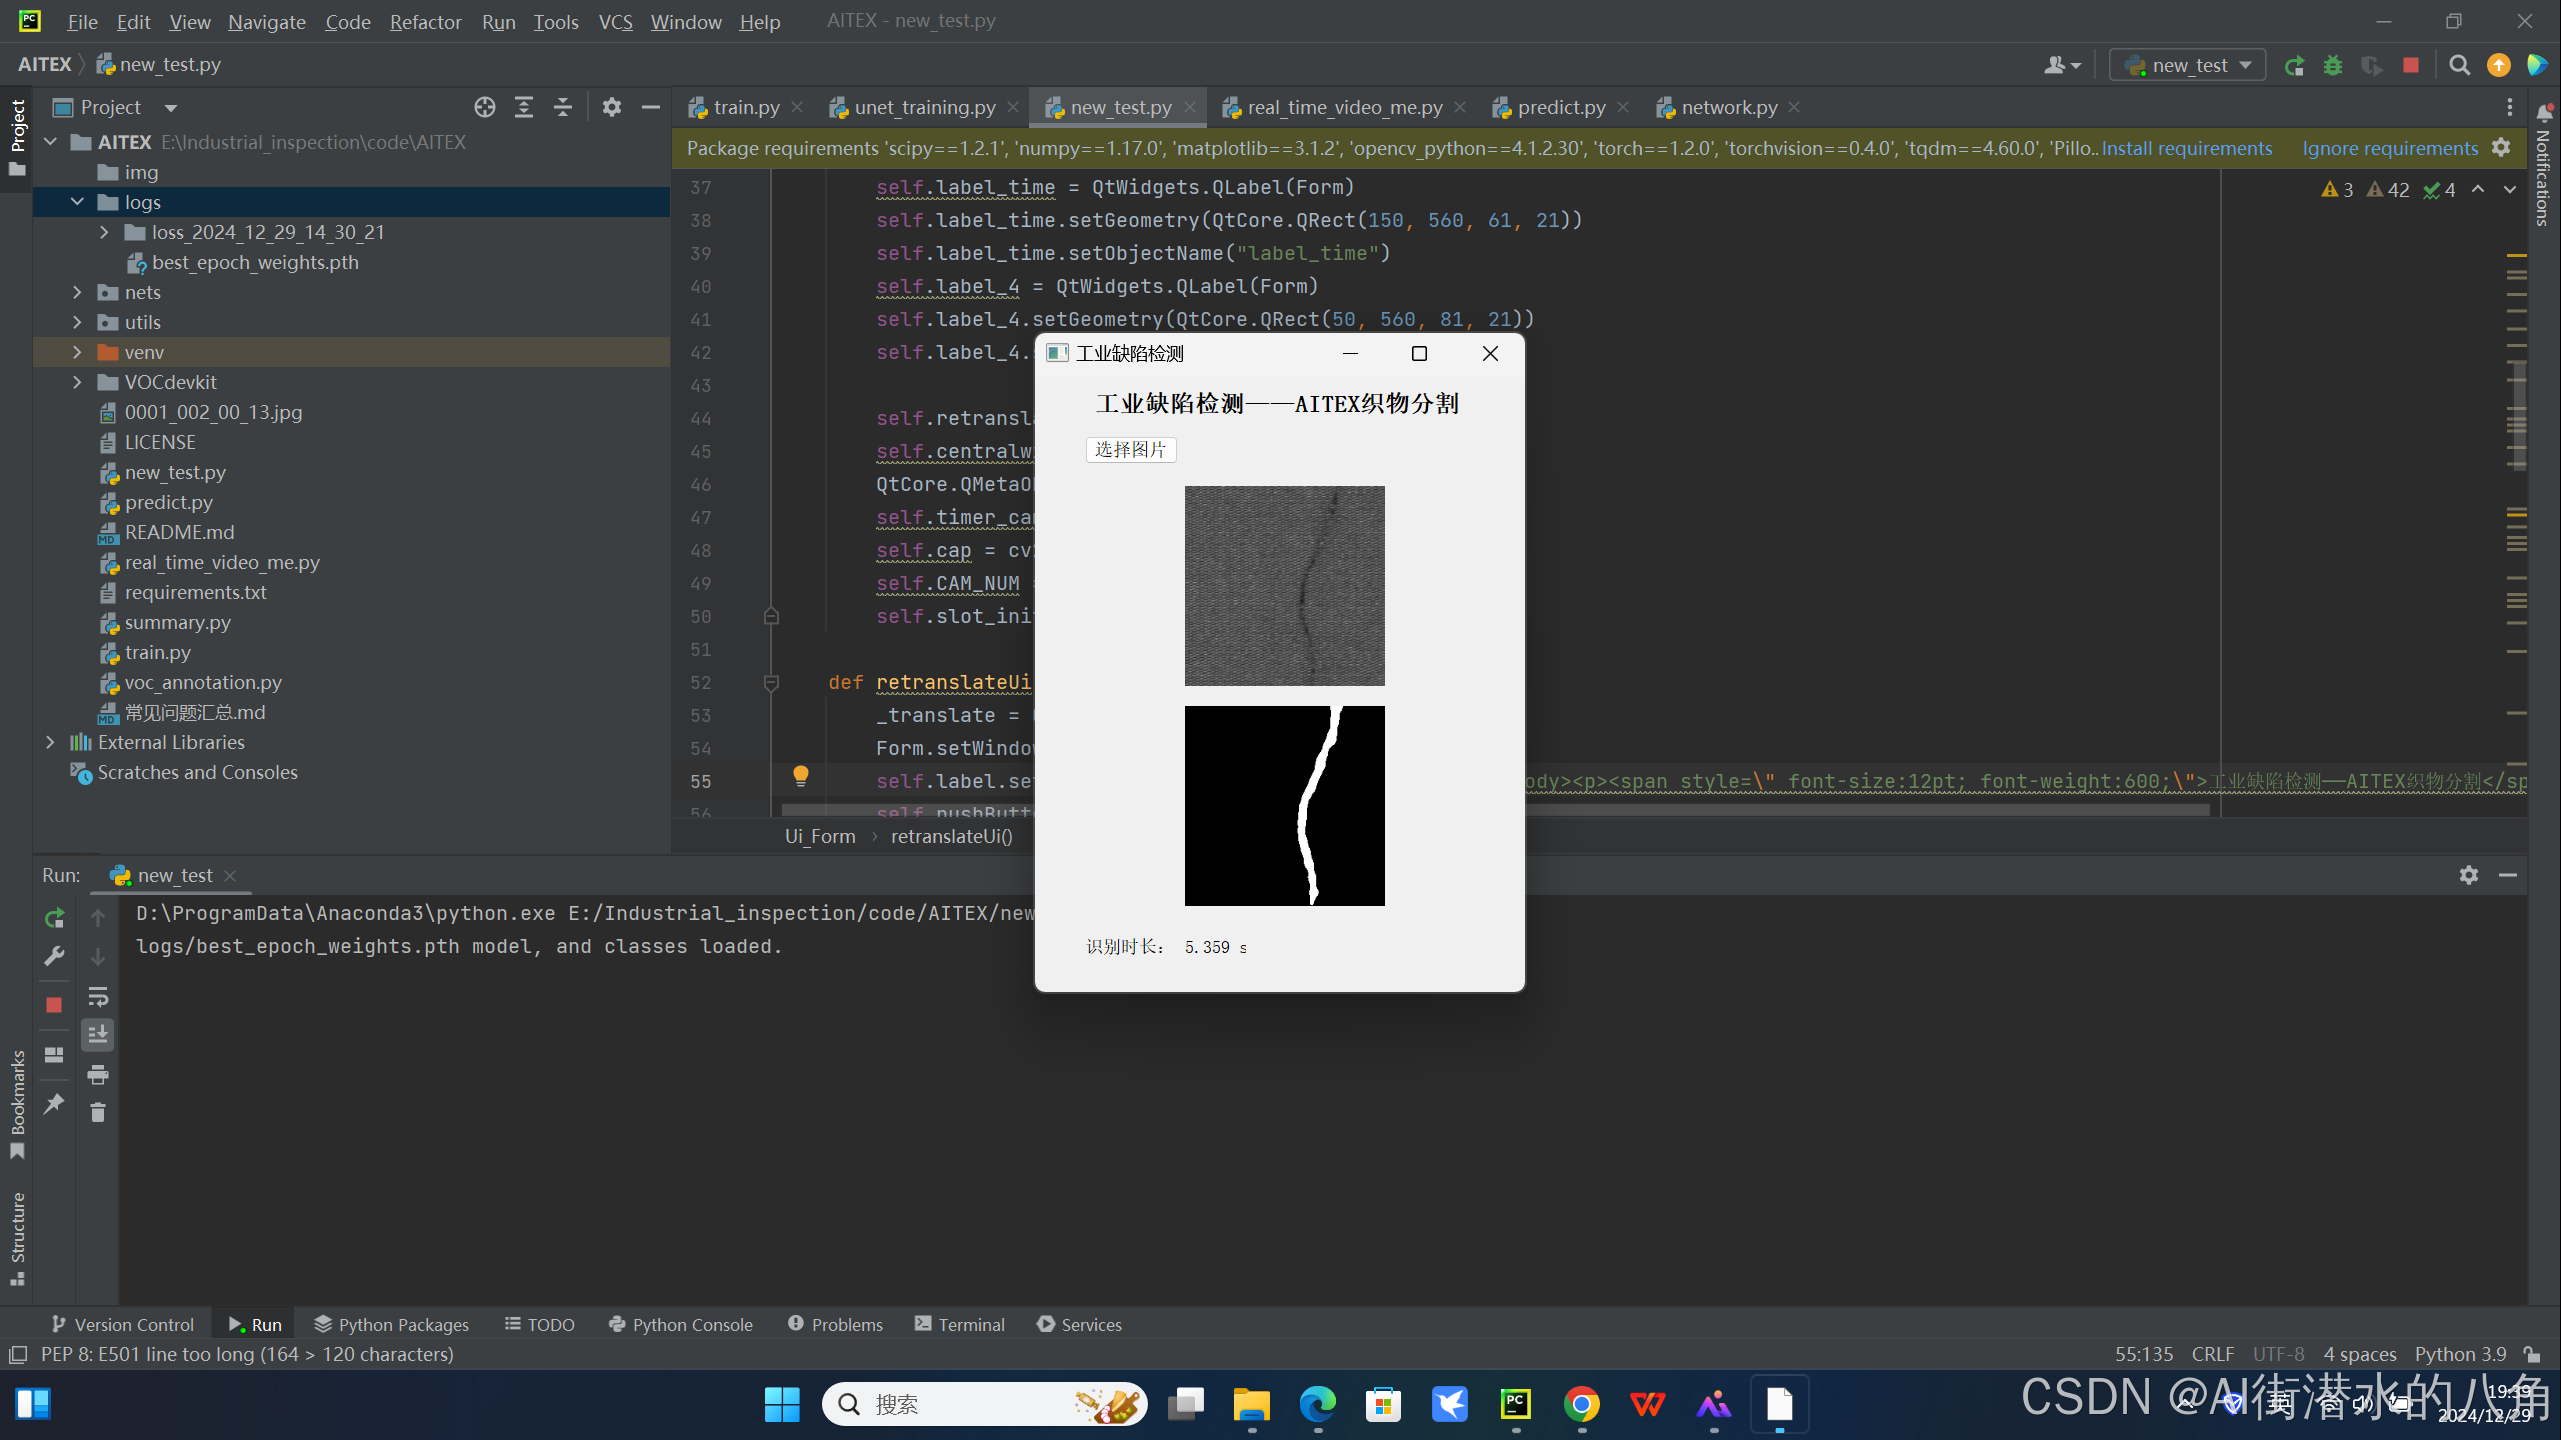The width and height of the screenshot is (2561, 1440).
Task: Click the Debug bug icon in the toolbar
Action: (2333, 66)
